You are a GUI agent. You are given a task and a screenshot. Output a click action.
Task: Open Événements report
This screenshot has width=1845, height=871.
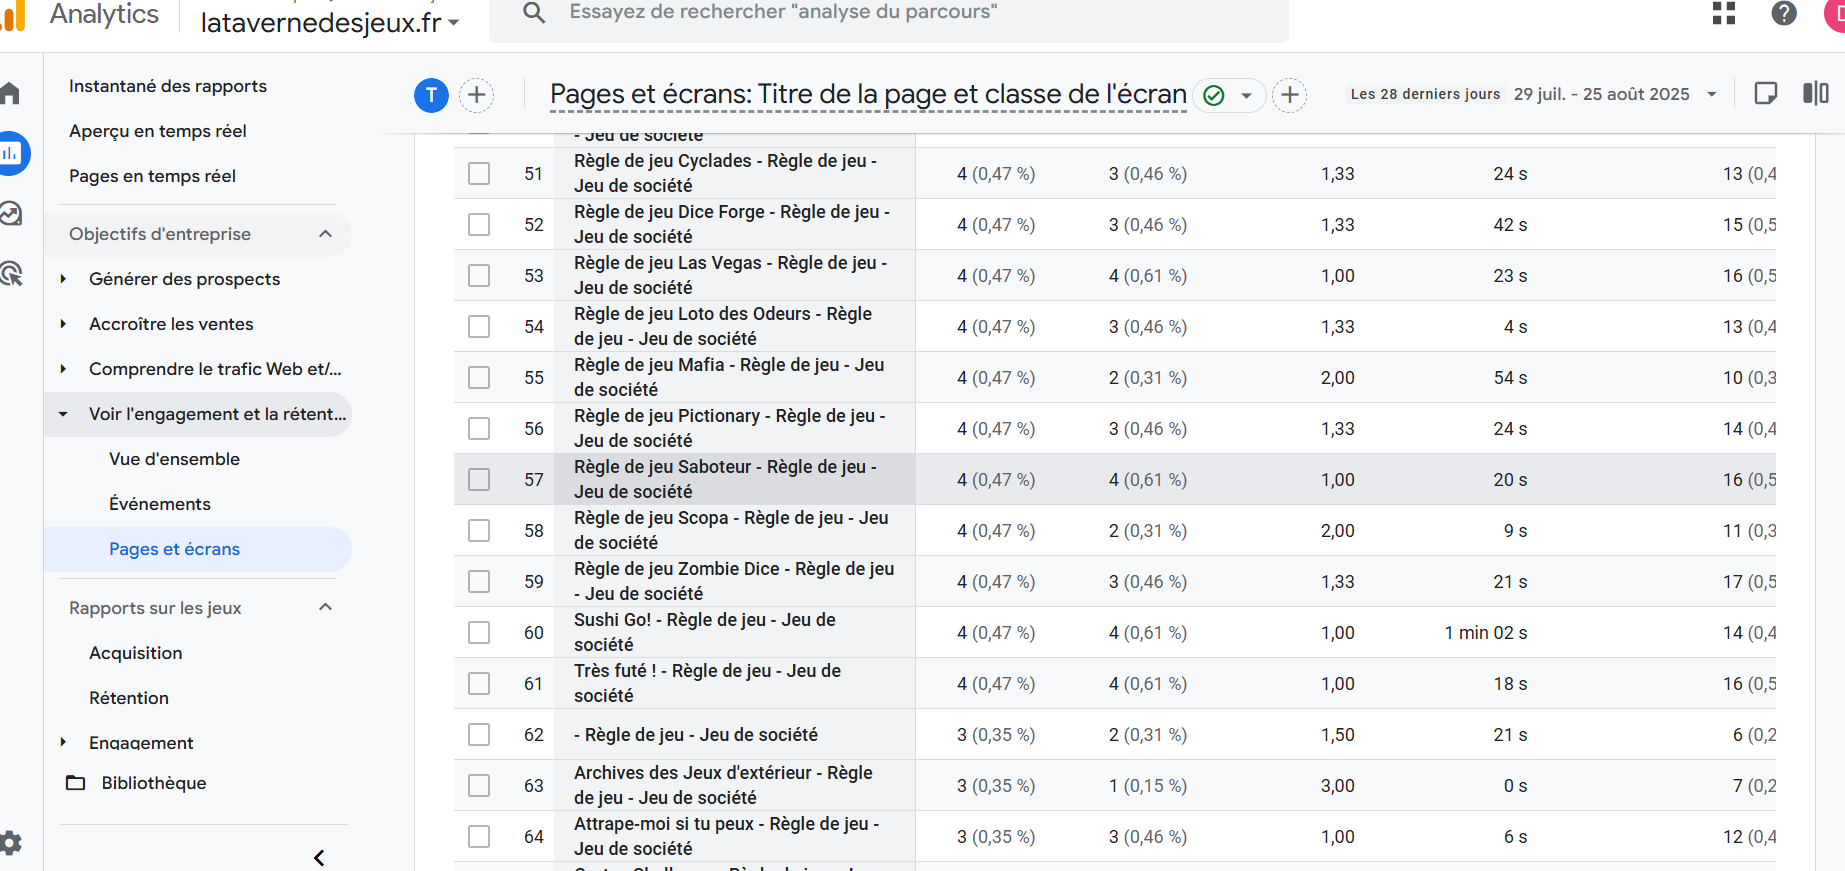160,504
